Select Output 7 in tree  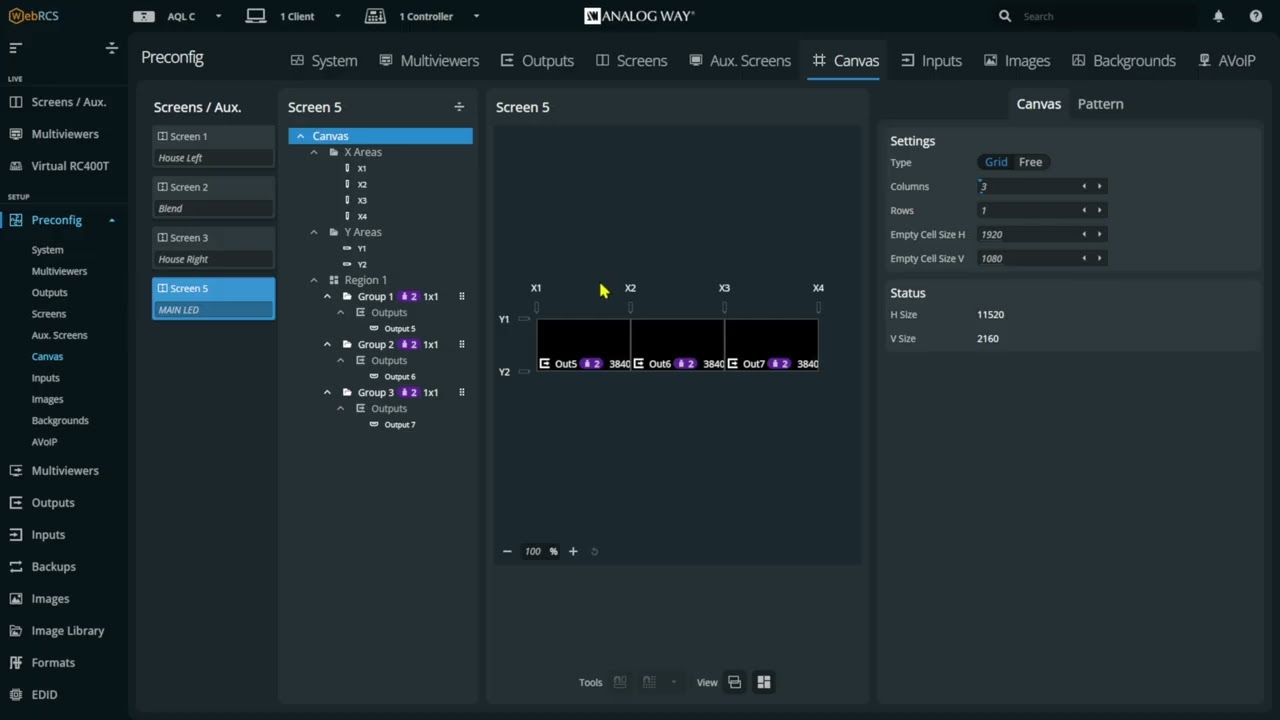tap(400, 425)
